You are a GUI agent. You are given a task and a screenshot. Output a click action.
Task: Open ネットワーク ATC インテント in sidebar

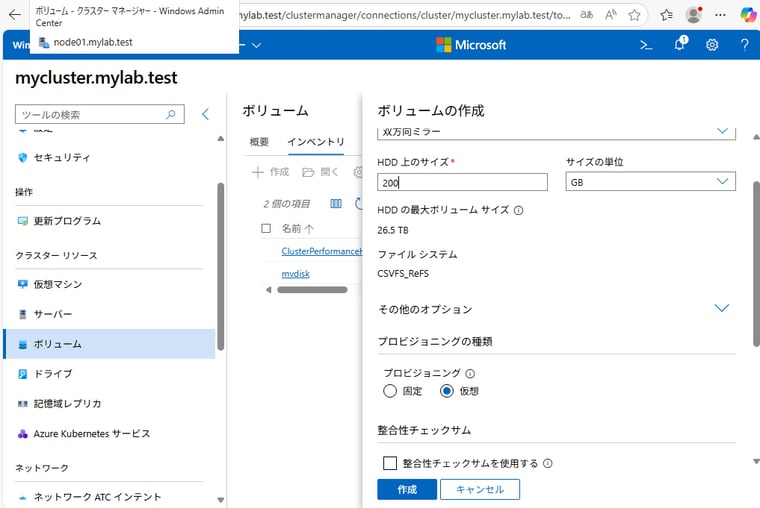[97, 497]
